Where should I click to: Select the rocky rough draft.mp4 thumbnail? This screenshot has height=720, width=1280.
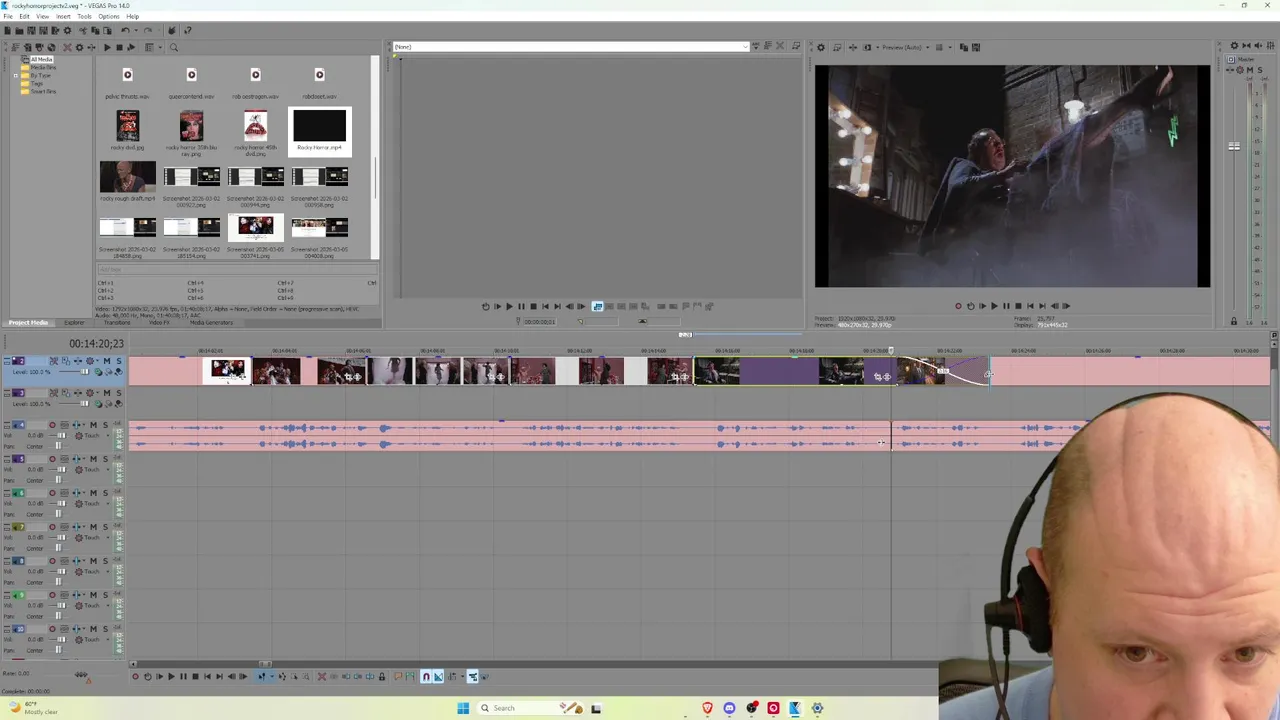tap(127, 181)
